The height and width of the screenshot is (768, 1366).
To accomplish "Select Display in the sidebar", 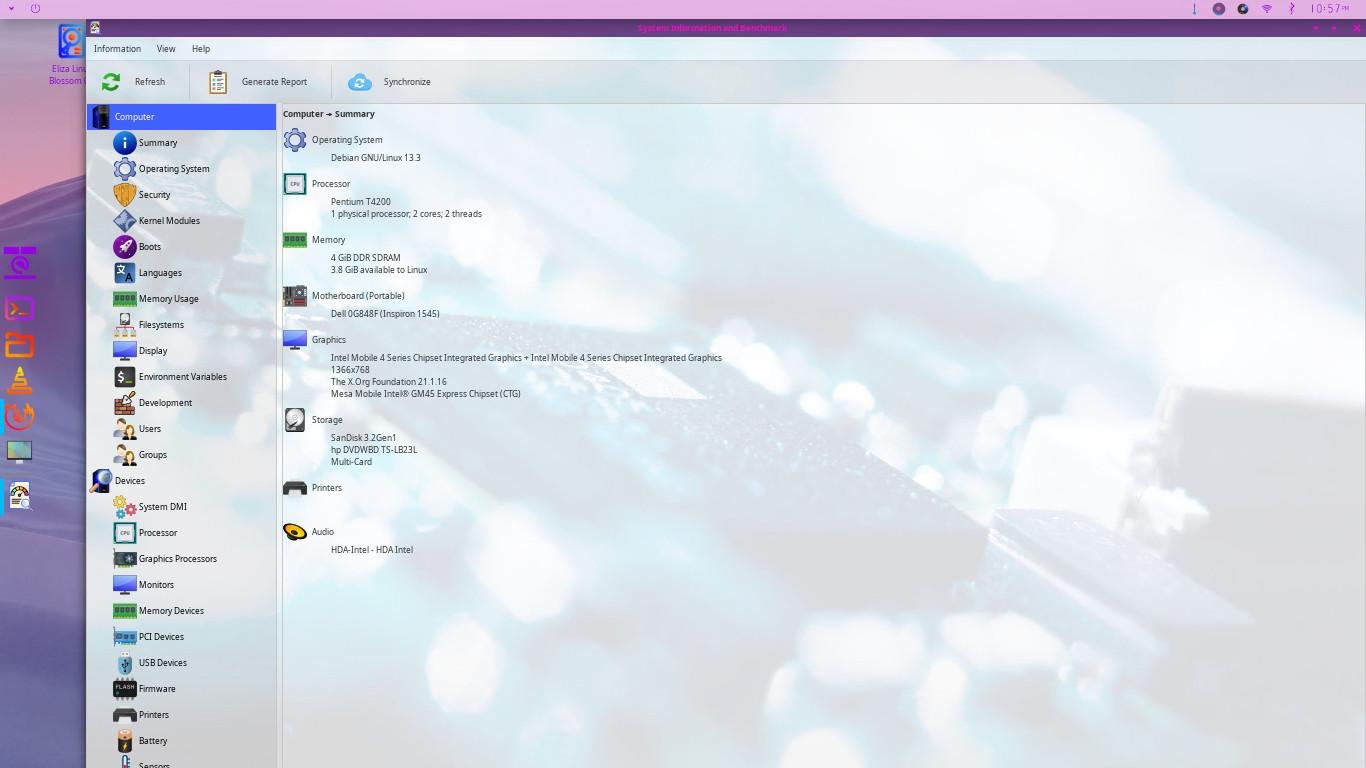I will (153, 351).
